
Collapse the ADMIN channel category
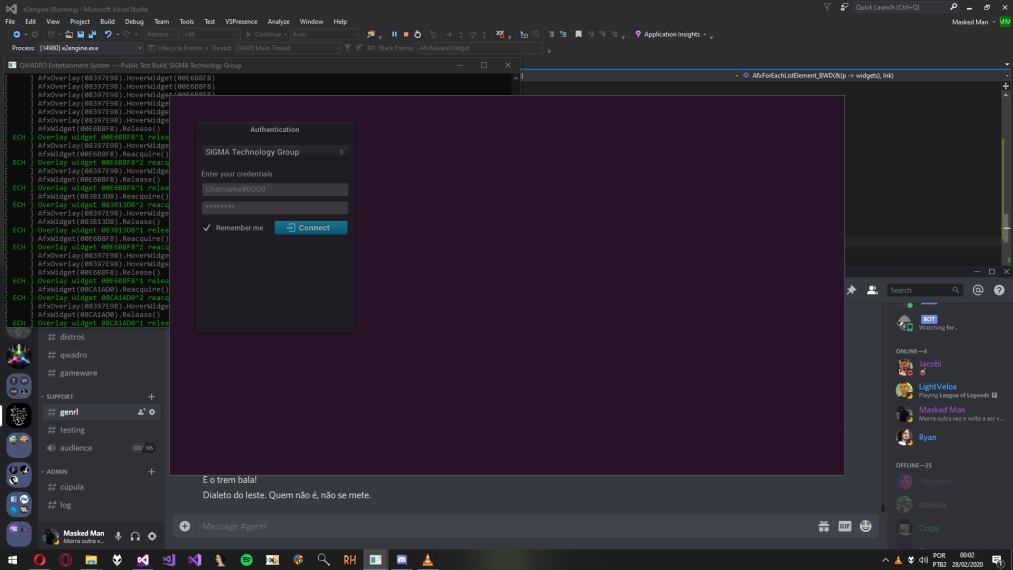click(56, 471)
